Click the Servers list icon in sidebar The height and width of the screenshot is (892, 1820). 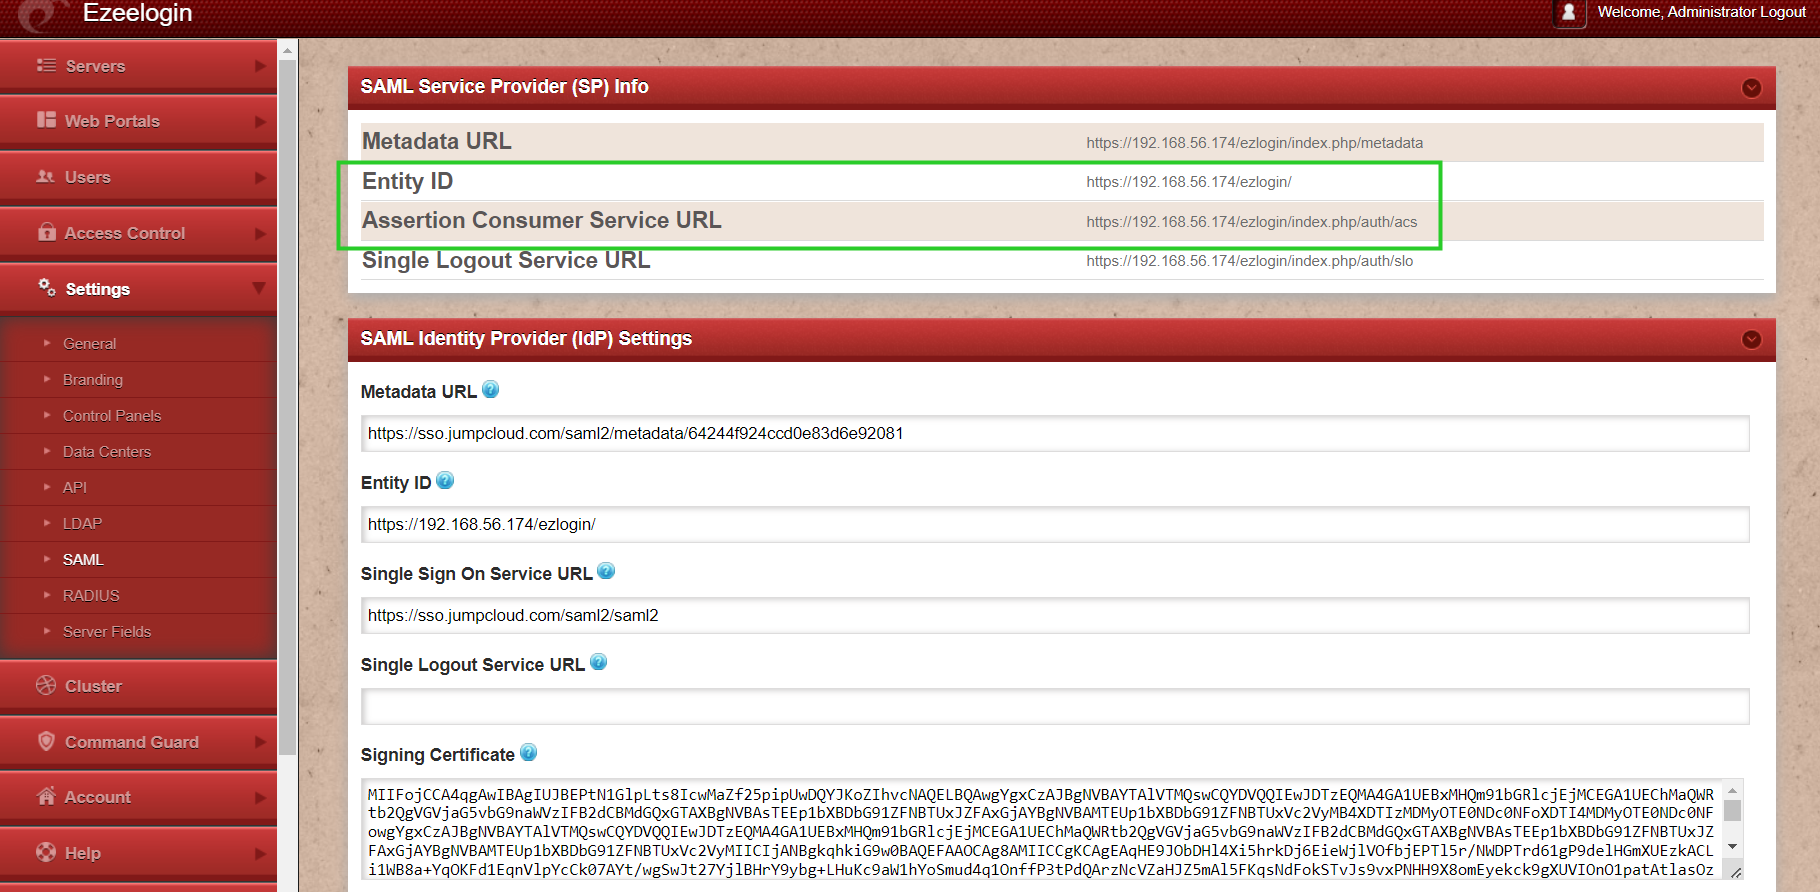point(46,65)
